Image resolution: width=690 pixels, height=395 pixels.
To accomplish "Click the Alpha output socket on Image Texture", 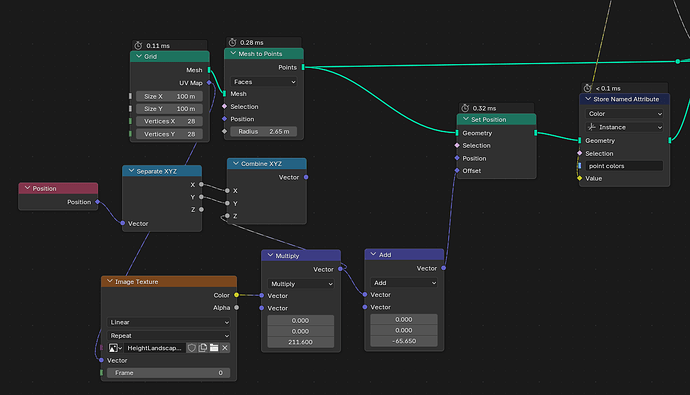I will 236,307.
